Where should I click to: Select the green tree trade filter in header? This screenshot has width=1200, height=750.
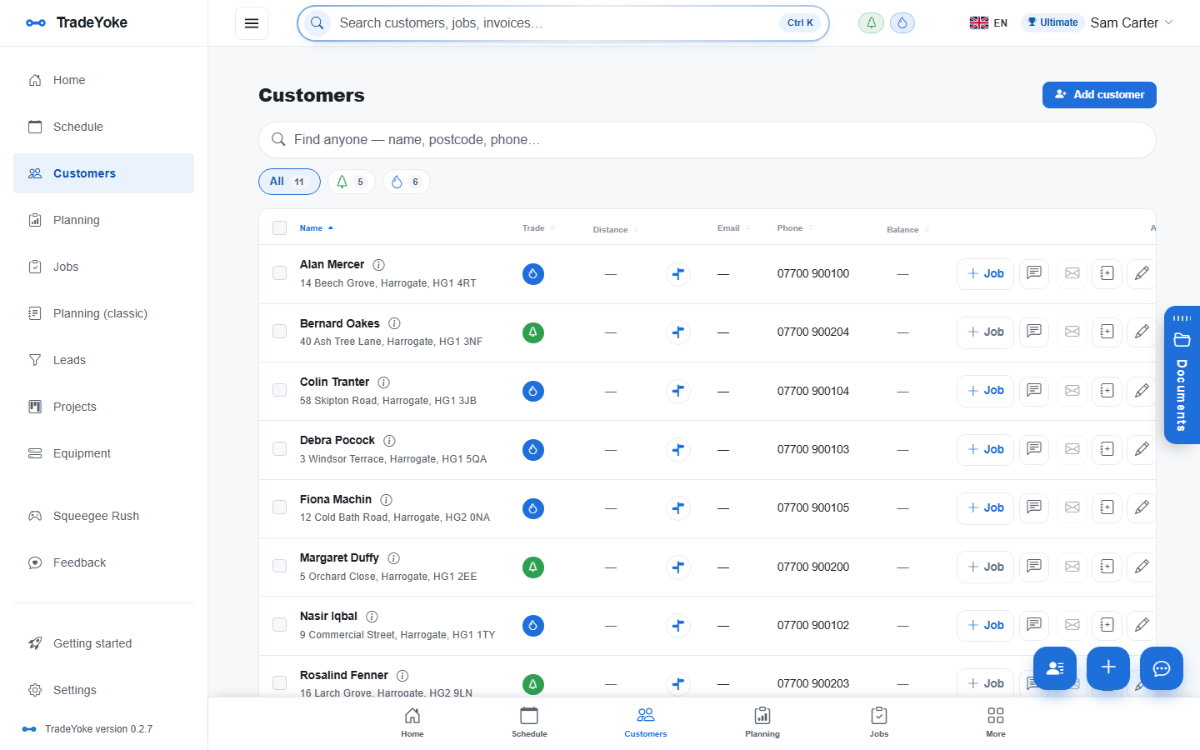871,23
